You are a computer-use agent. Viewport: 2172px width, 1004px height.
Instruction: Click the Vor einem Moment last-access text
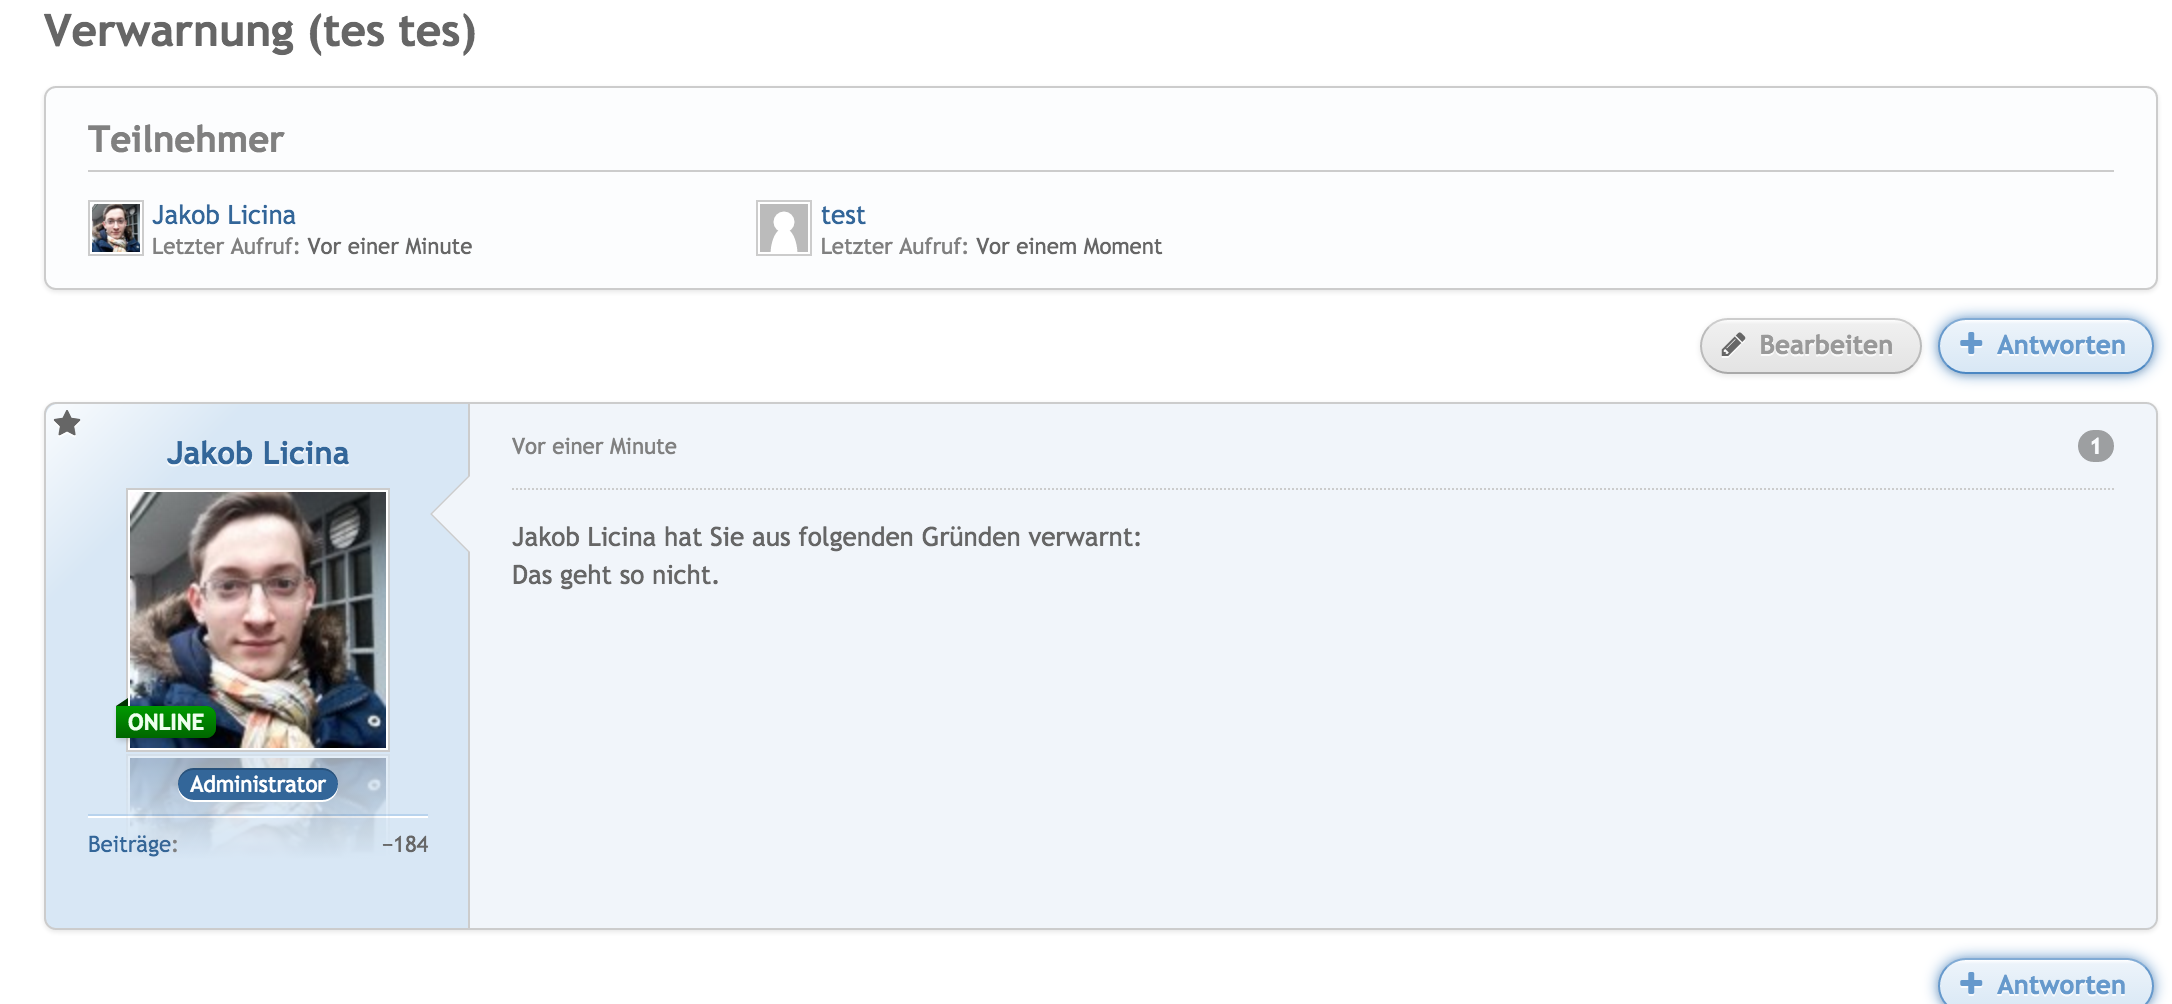pos(1068,246)
